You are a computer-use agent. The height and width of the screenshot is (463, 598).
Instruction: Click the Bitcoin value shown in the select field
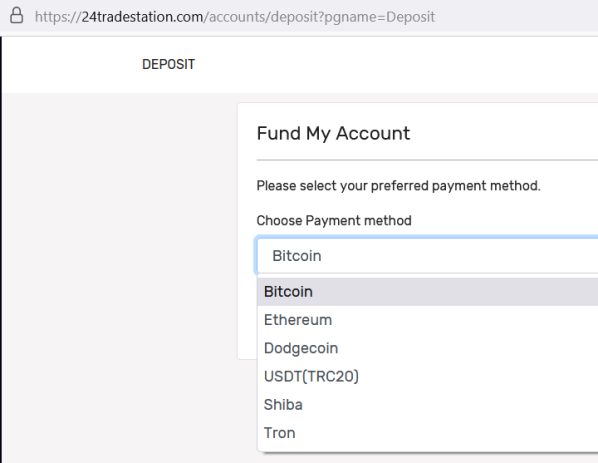pyautogui.click(x=296, y=256)
